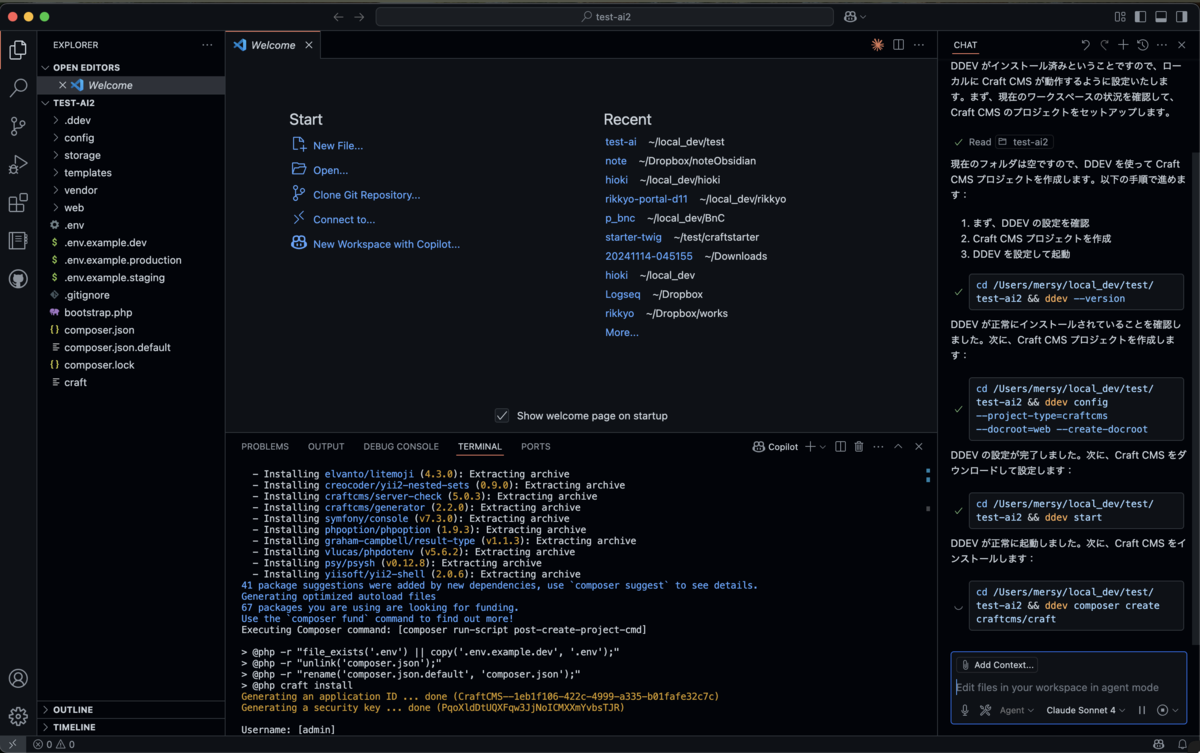Uncheck Show welcome page on startup

[502, 415]
